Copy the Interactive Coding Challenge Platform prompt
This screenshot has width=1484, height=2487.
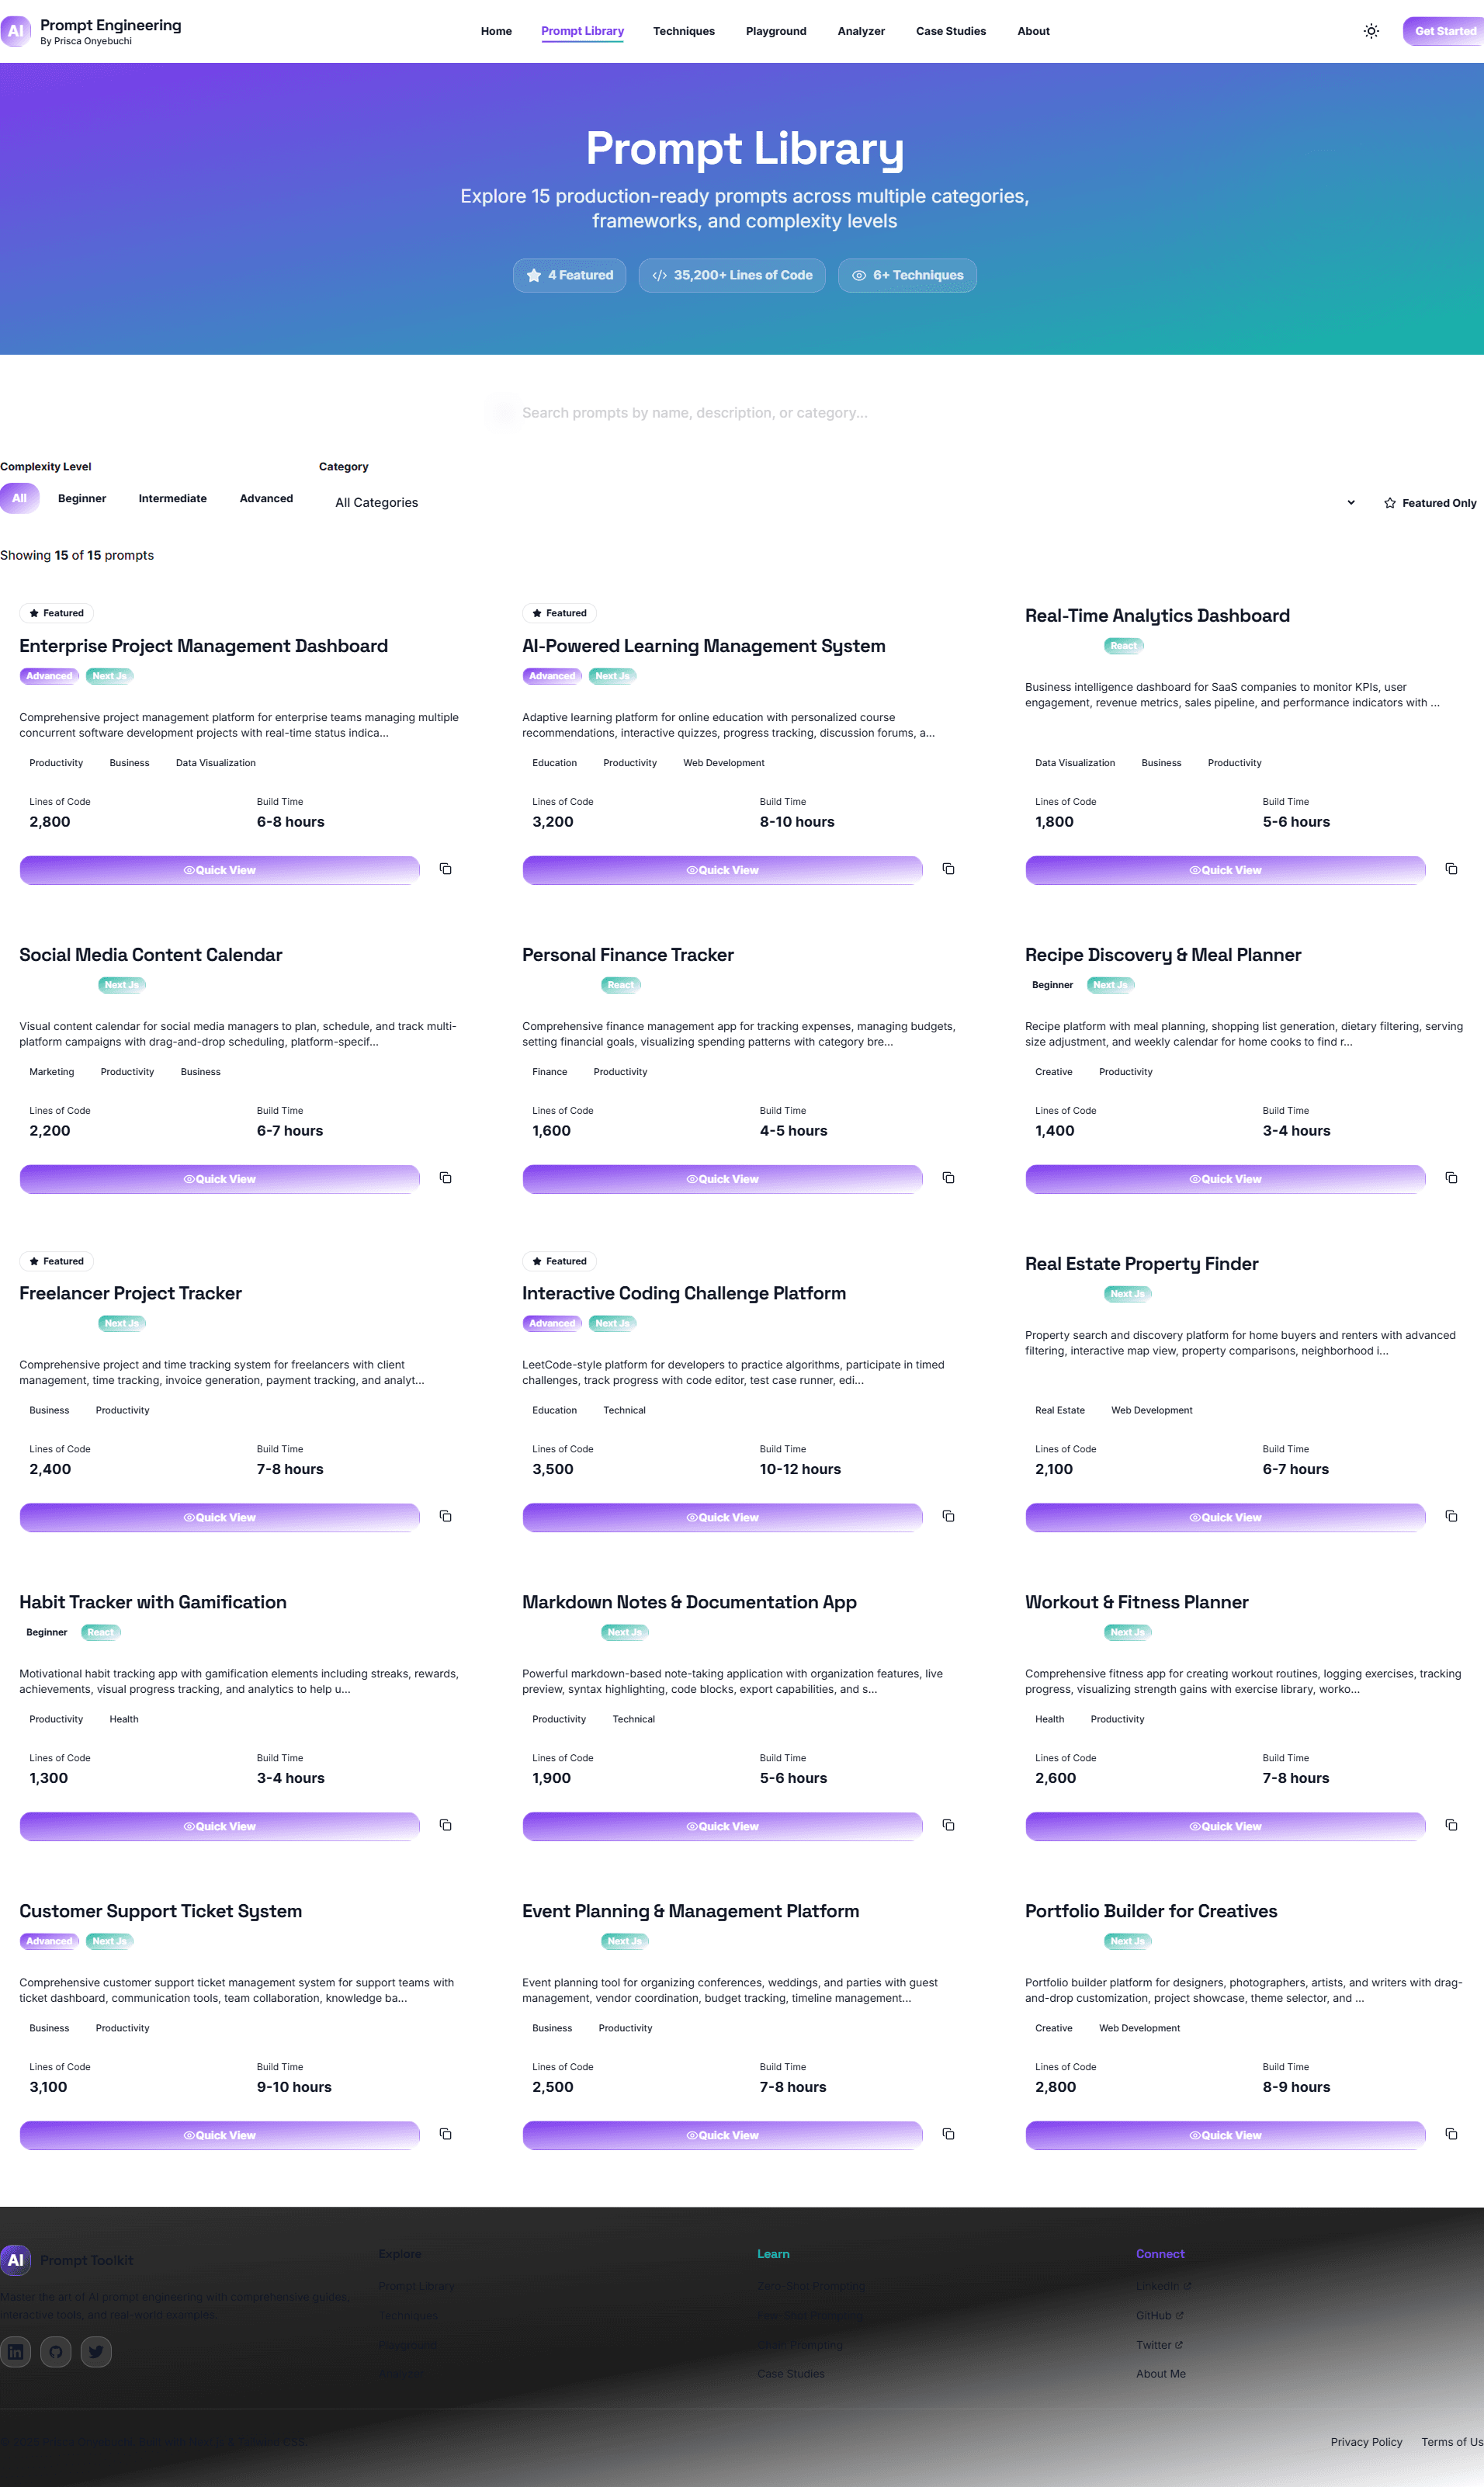(x=948, y=1516)
